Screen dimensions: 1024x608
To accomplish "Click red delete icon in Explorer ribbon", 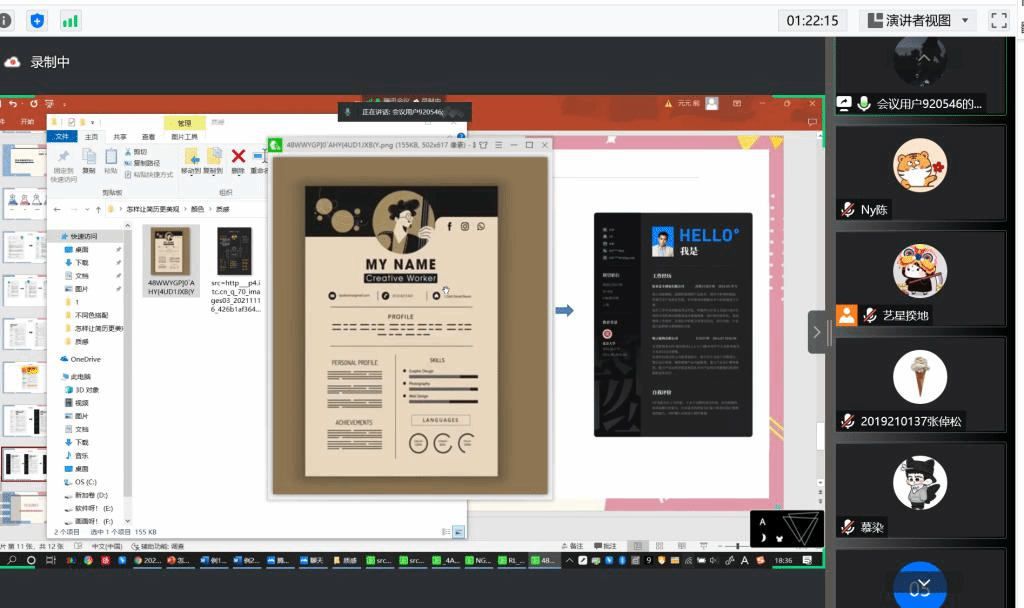I will click(238, 156).
